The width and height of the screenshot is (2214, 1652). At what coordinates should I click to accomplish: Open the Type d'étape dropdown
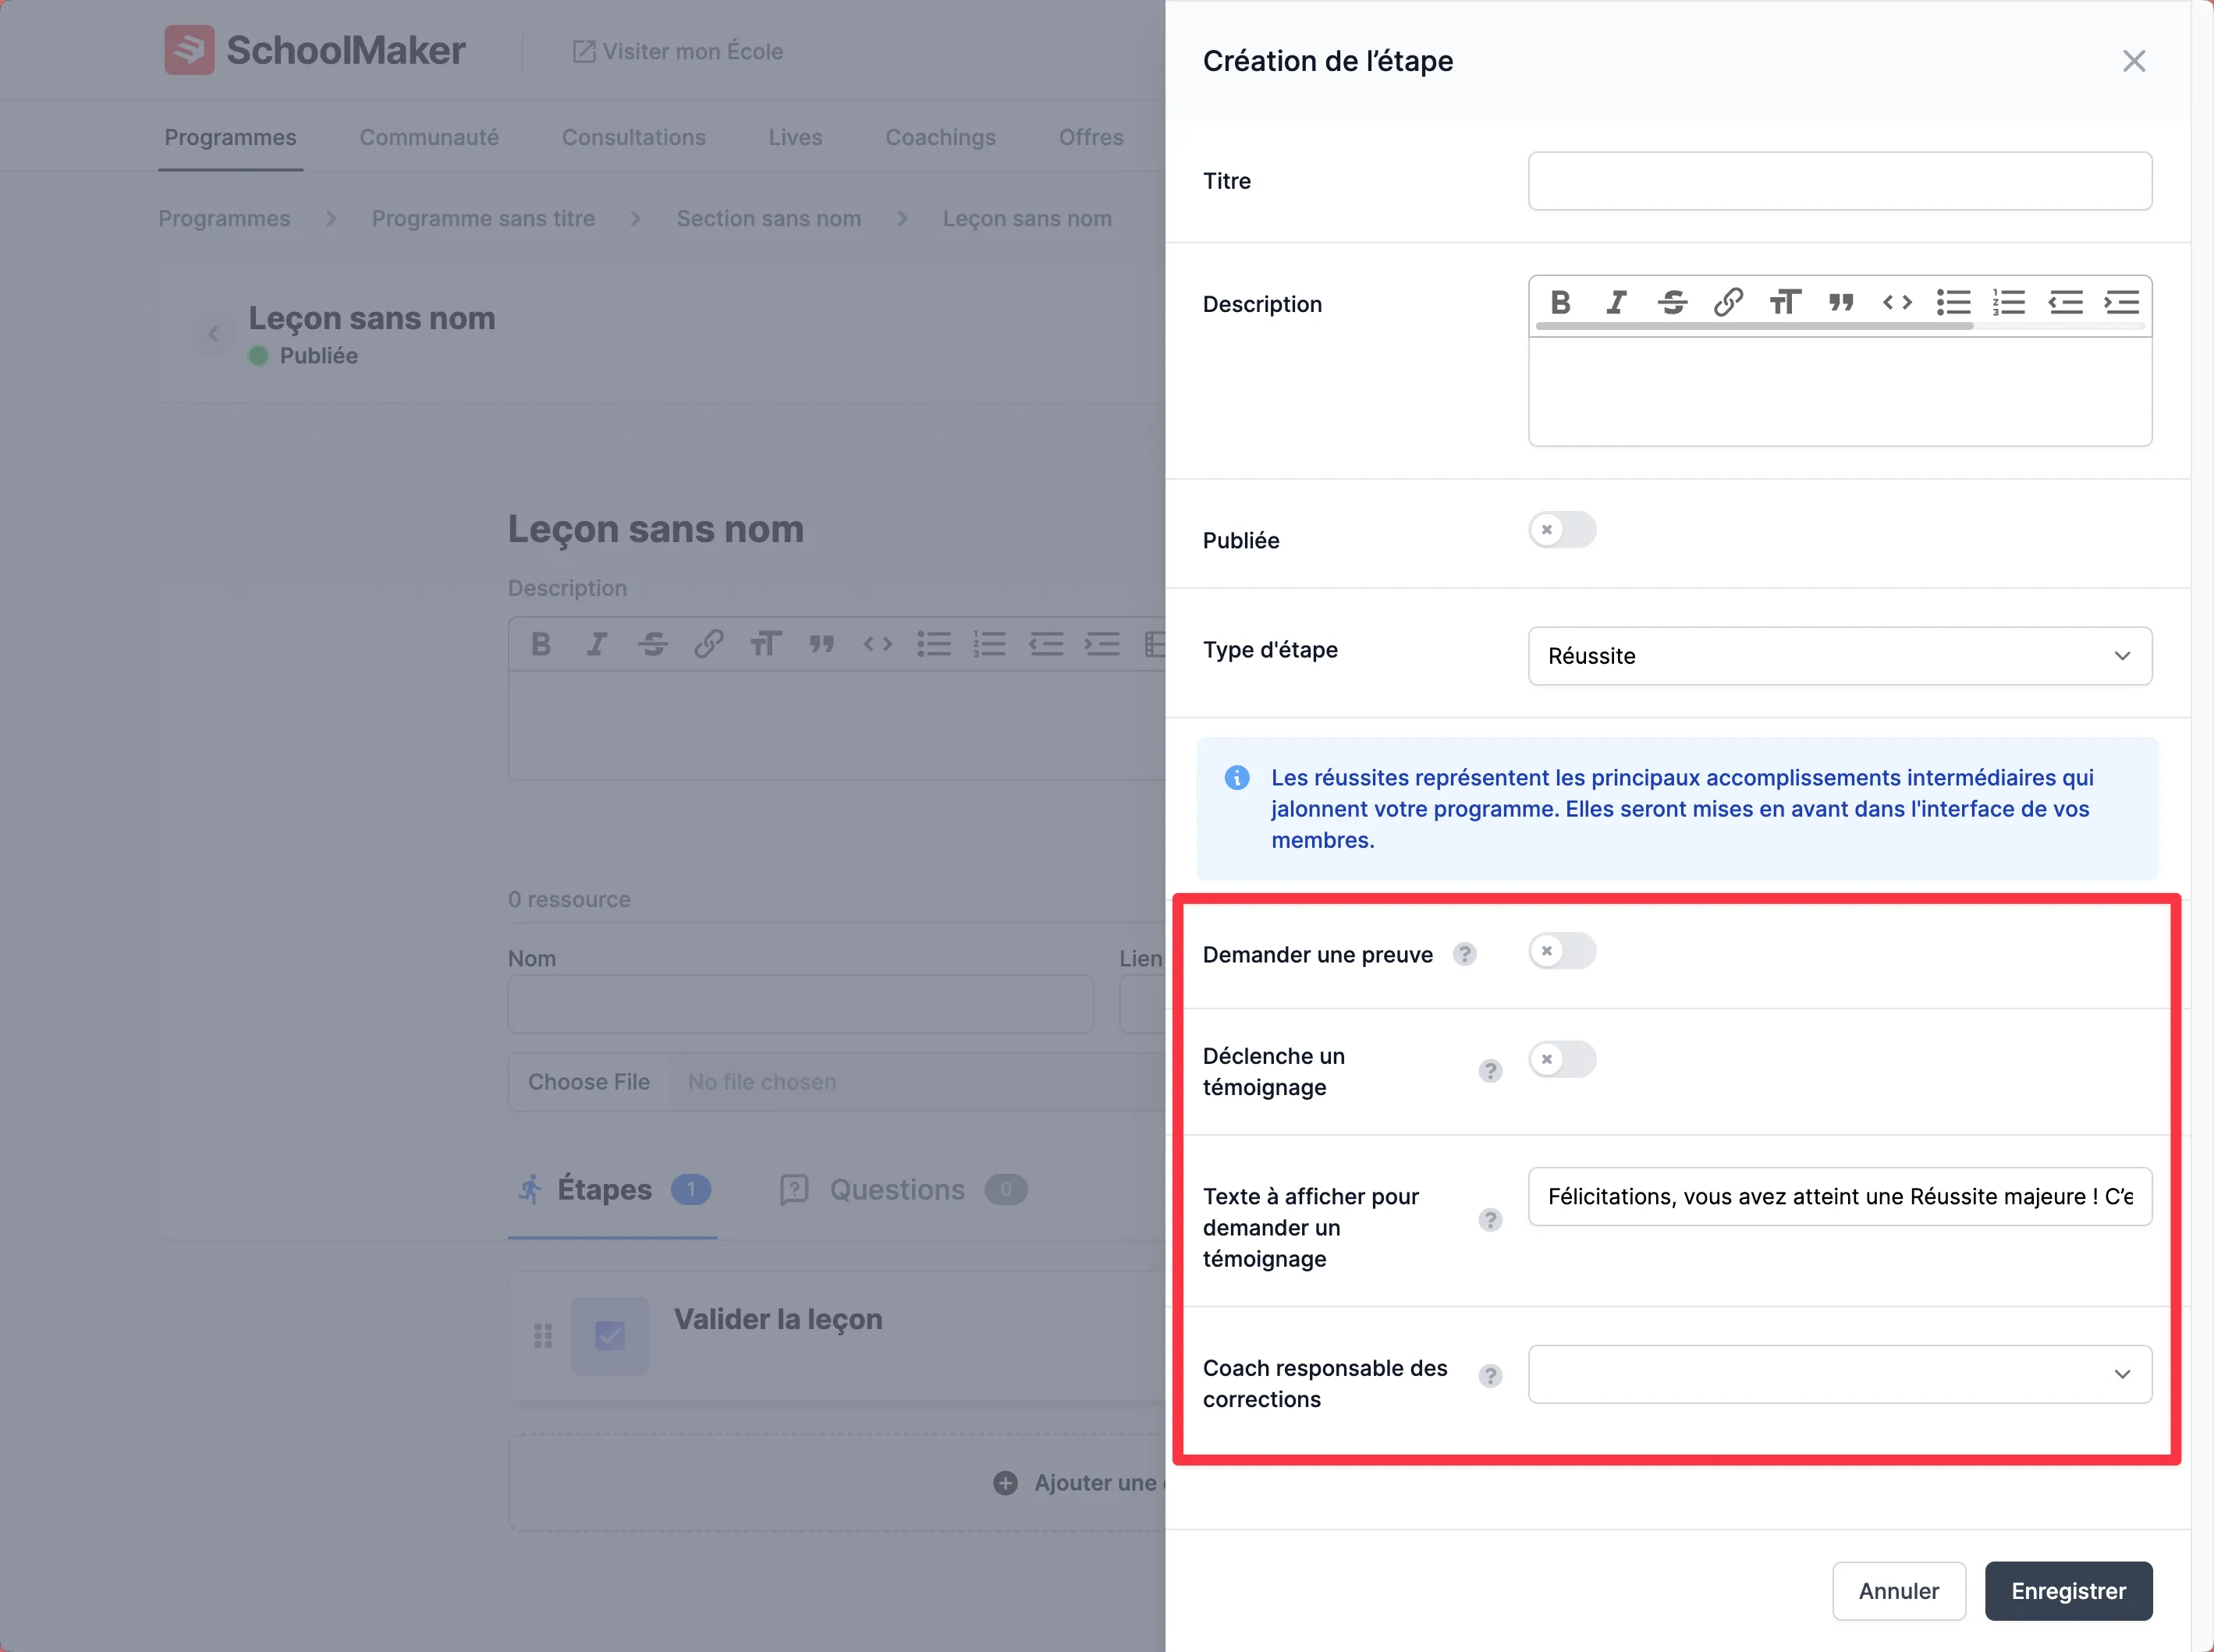(1840, 656)
